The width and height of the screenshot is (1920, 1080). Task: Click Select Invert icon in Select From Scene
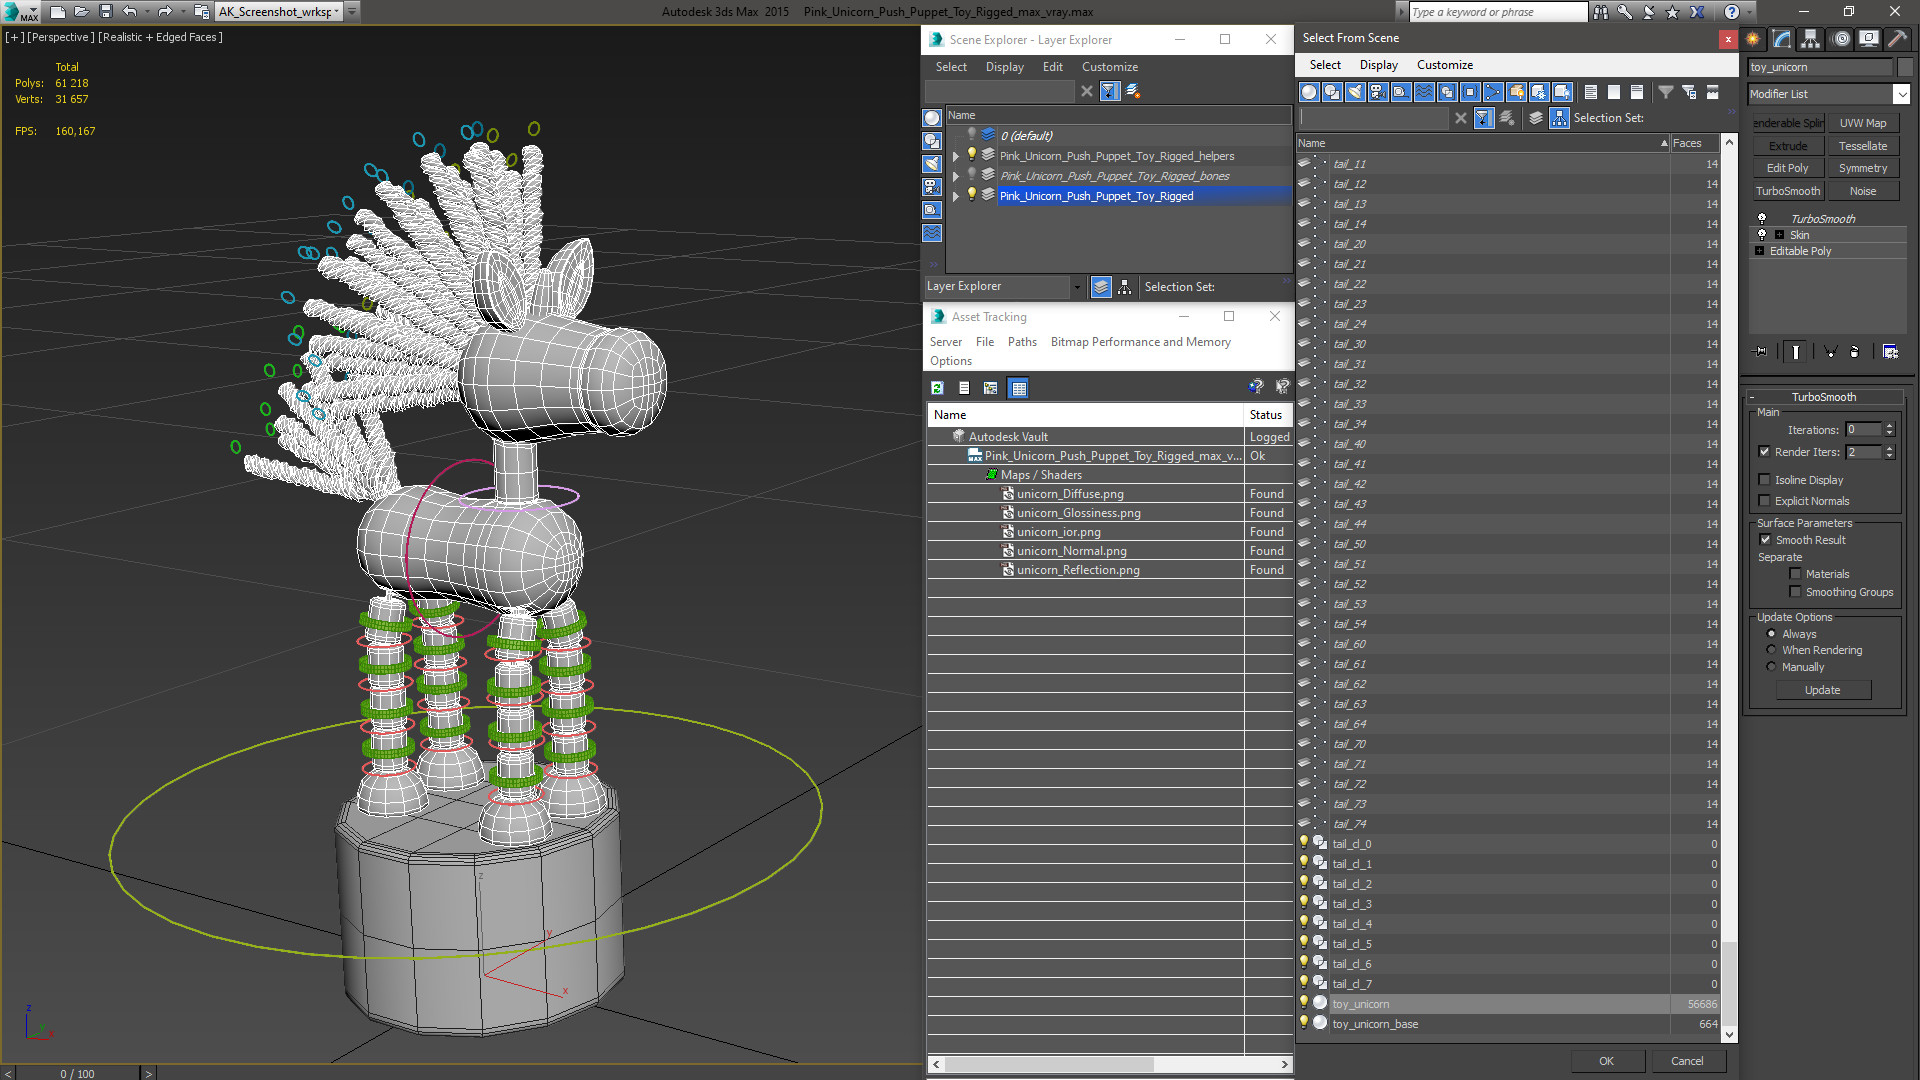[1637, 92]
